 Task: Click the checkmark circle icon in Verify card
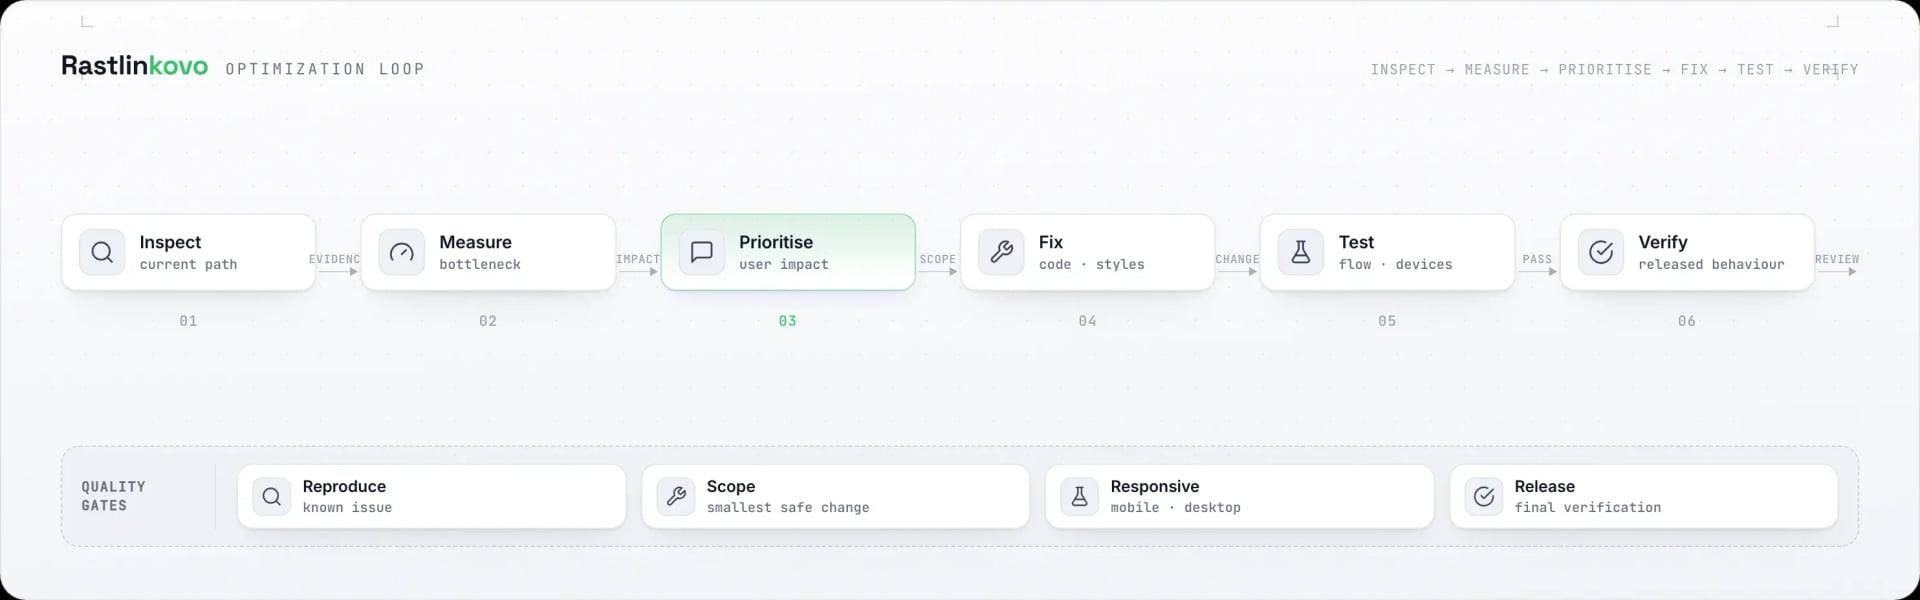pos(1601,252)
